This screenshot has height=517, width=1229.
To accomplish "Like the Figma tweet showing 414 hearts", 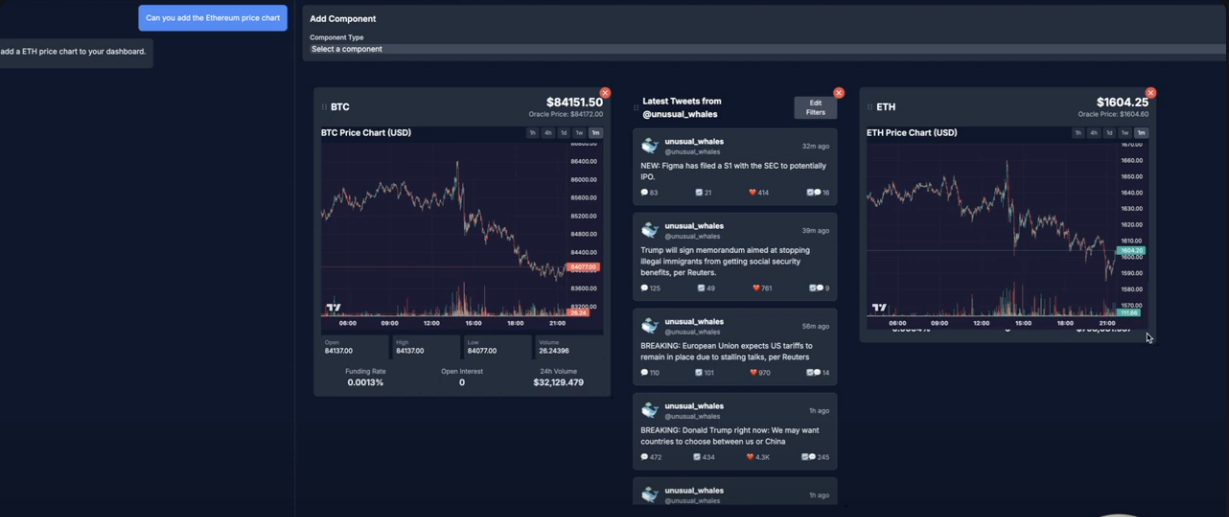I will tap(753, 192).
